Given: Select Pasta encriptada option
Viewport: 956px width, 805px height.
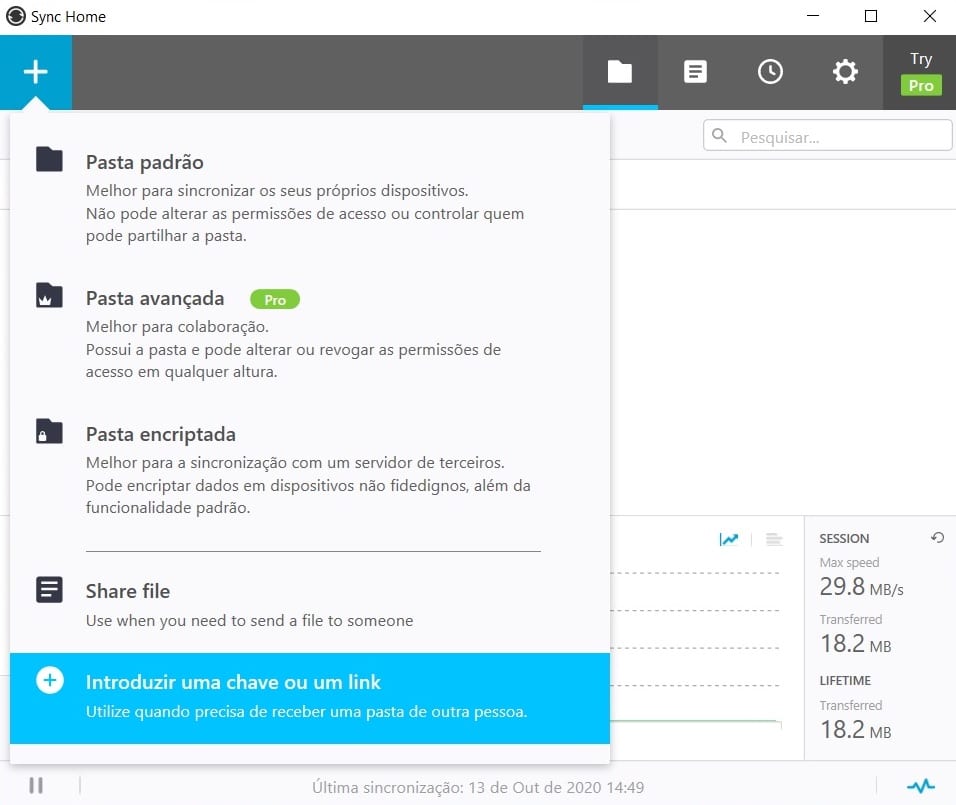Looking at the screenshot, I should coord(310,468).
